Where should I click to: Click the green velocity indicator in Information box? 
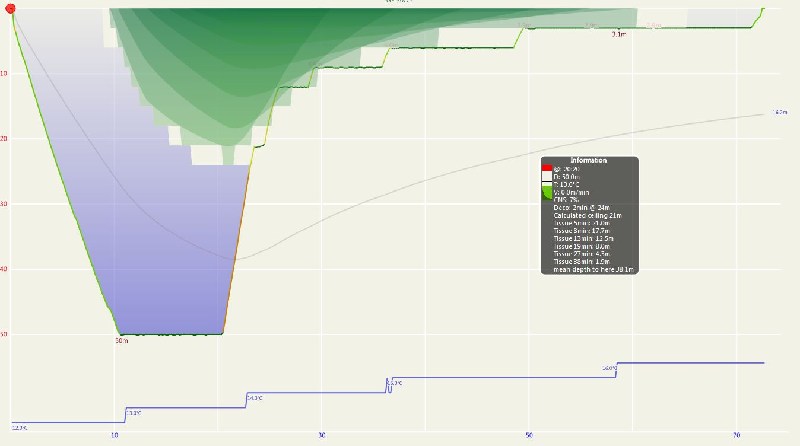(547, 193)
